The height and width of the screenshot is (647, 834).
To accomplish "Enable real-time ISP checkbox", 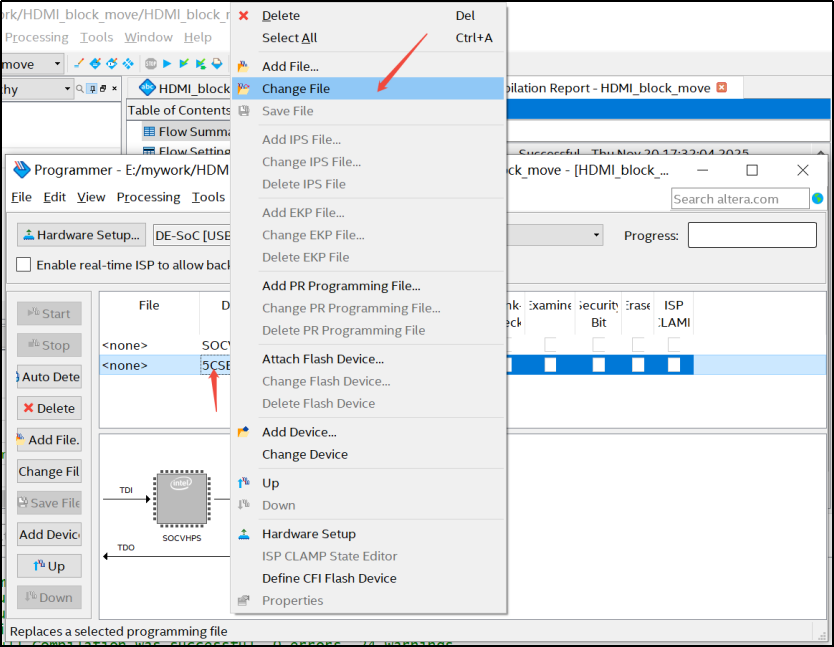I will point(23,264).
